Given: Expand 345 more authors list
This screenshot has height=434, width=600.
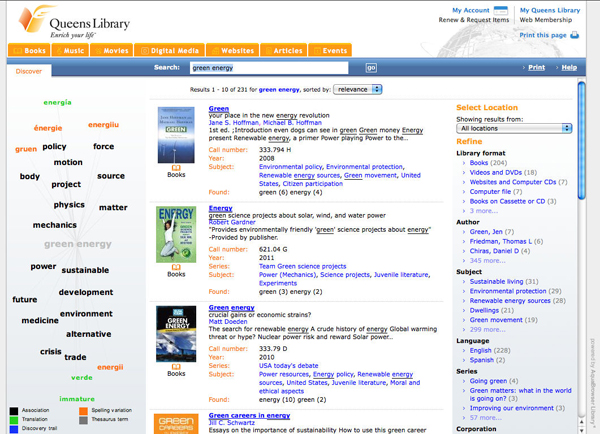Looking at the screenshot, I should click(487, 260).
